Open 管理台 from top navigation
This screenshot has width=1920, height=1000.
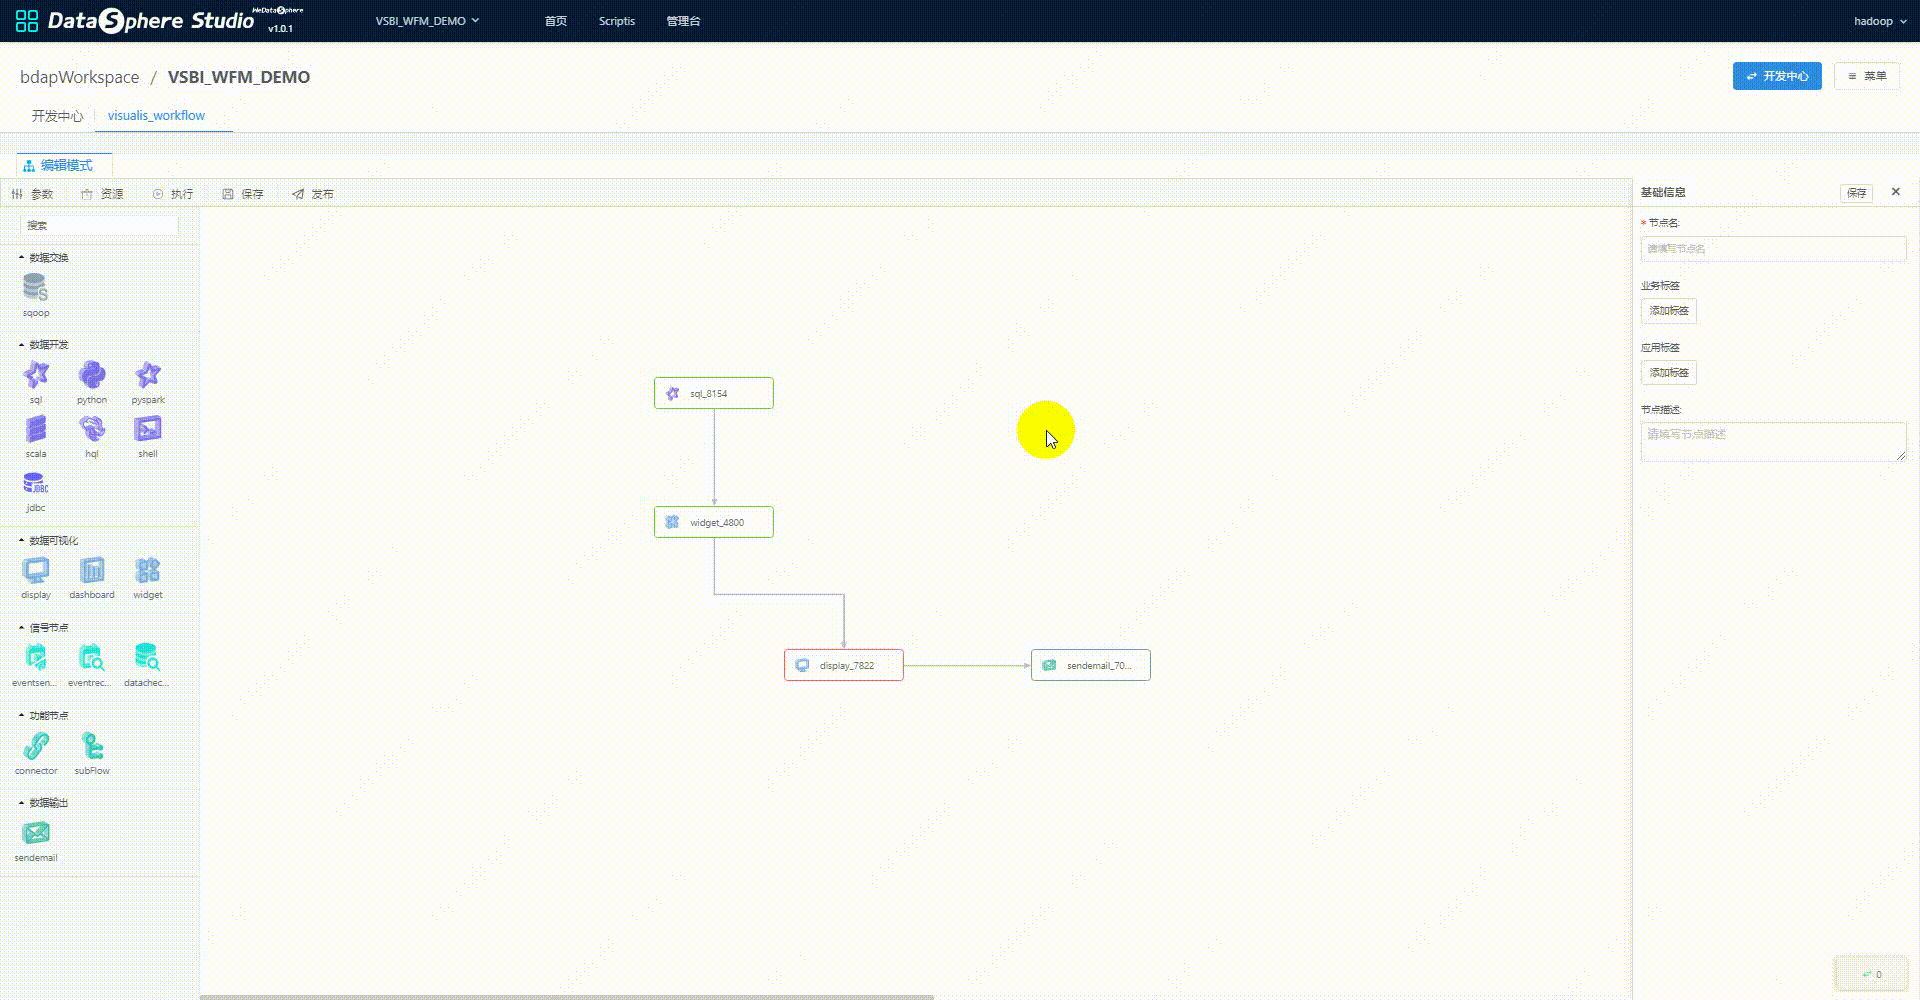(684, 21)
